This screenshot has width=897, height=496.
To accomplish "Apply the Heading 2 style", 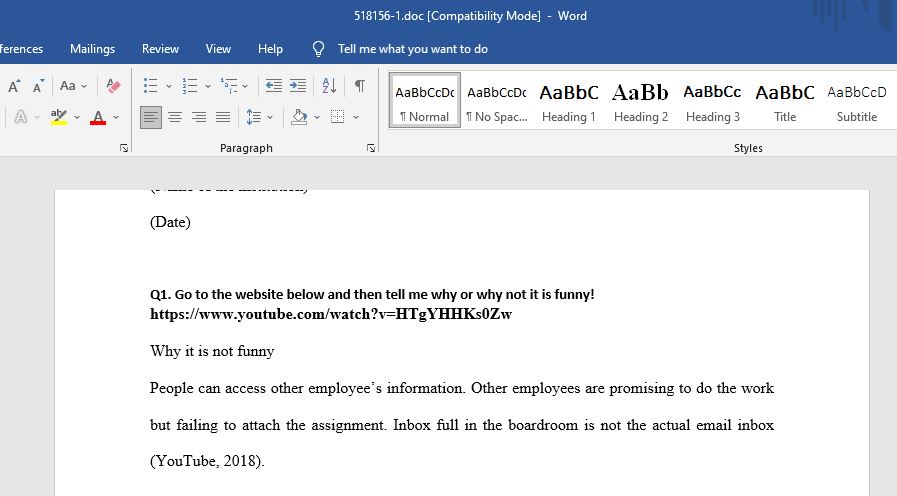I will click(641, 100).
